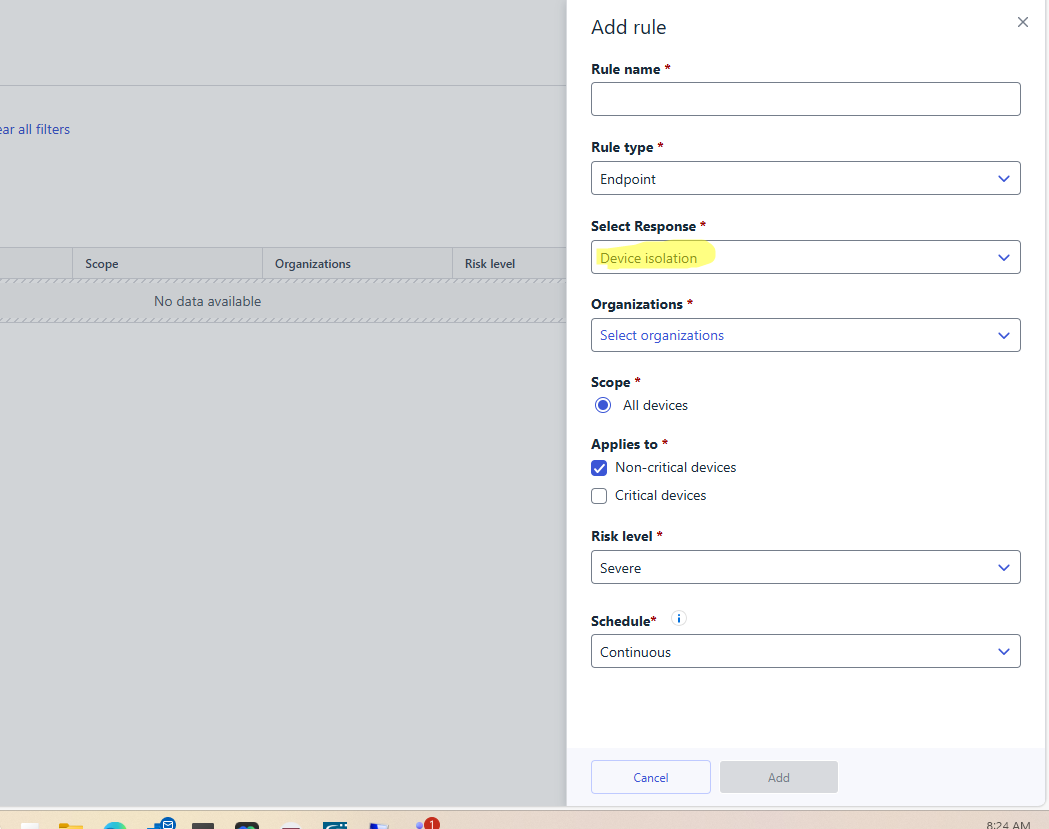Cancel adding the rule

click(650, 777)
